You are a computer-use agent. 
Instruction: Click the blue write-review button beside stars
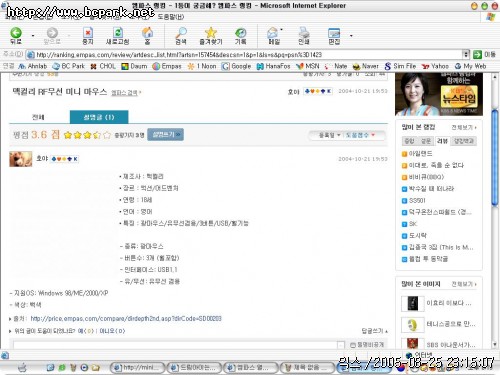click(x=165, y=134)
